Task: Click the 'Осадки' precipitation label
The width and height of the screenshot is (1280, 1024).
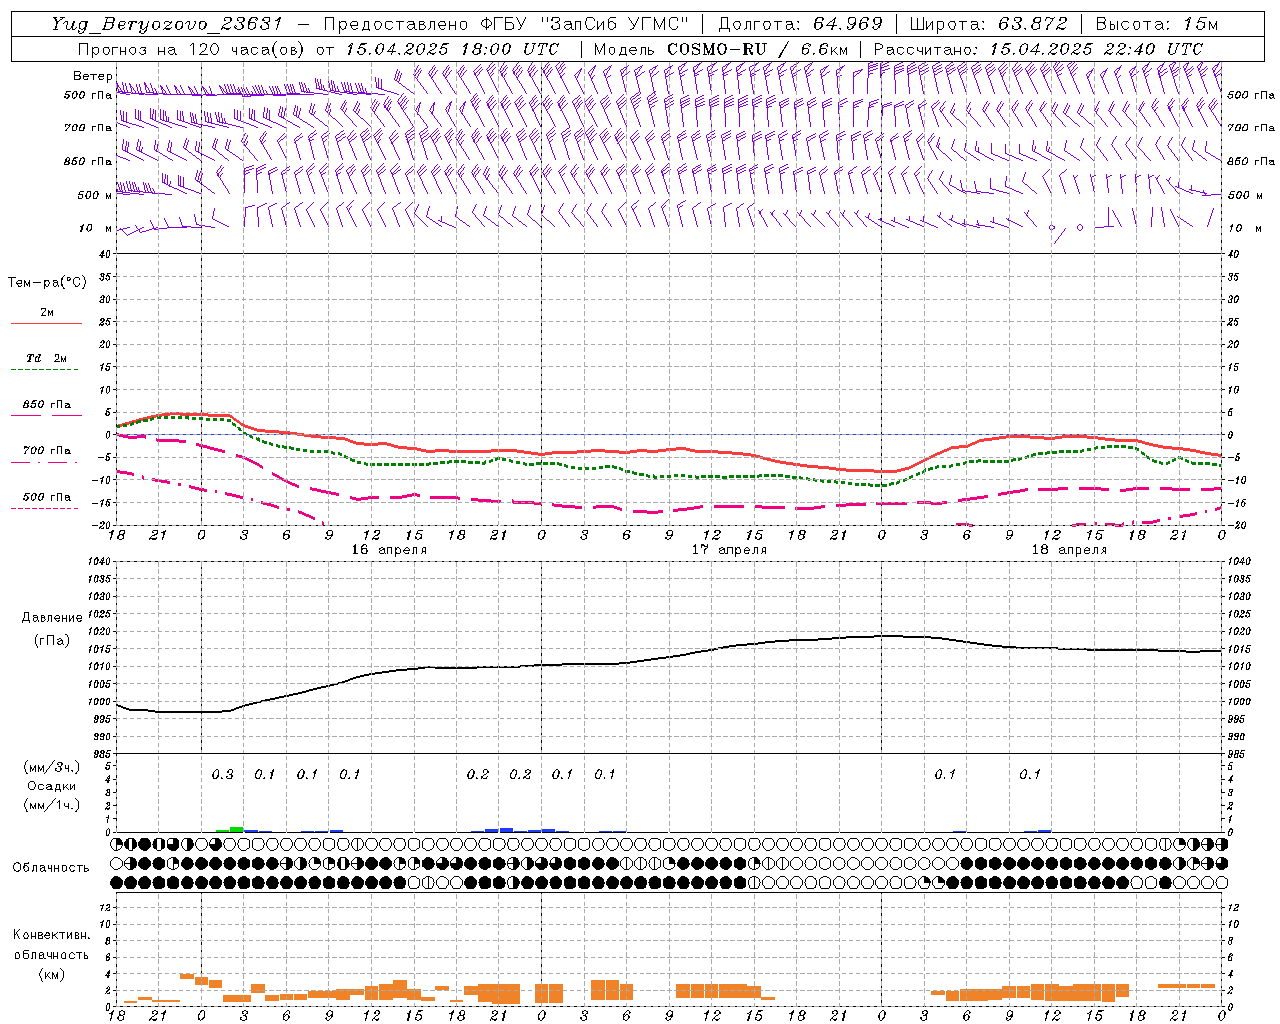Action: coord(52,787)
